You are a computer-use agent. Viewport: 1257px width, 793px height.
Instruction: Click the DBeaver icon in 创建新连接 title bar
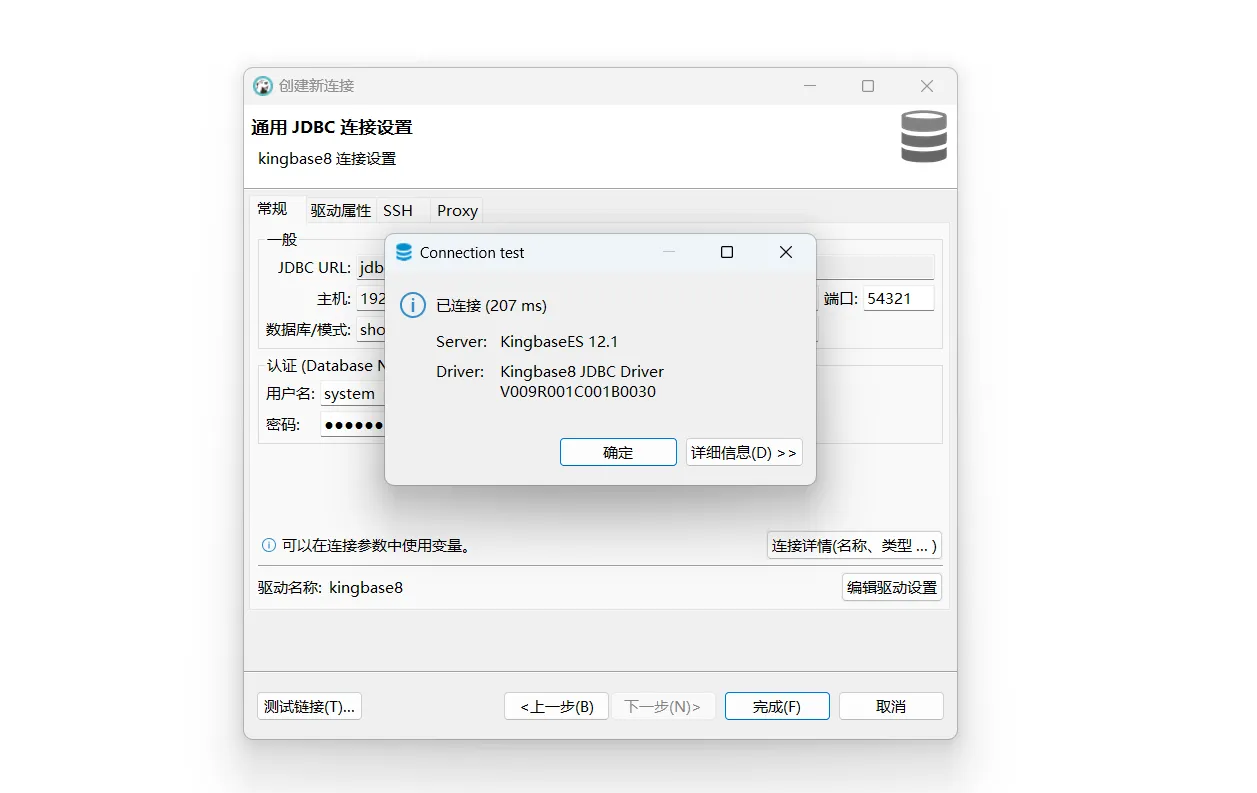(263, 86)
